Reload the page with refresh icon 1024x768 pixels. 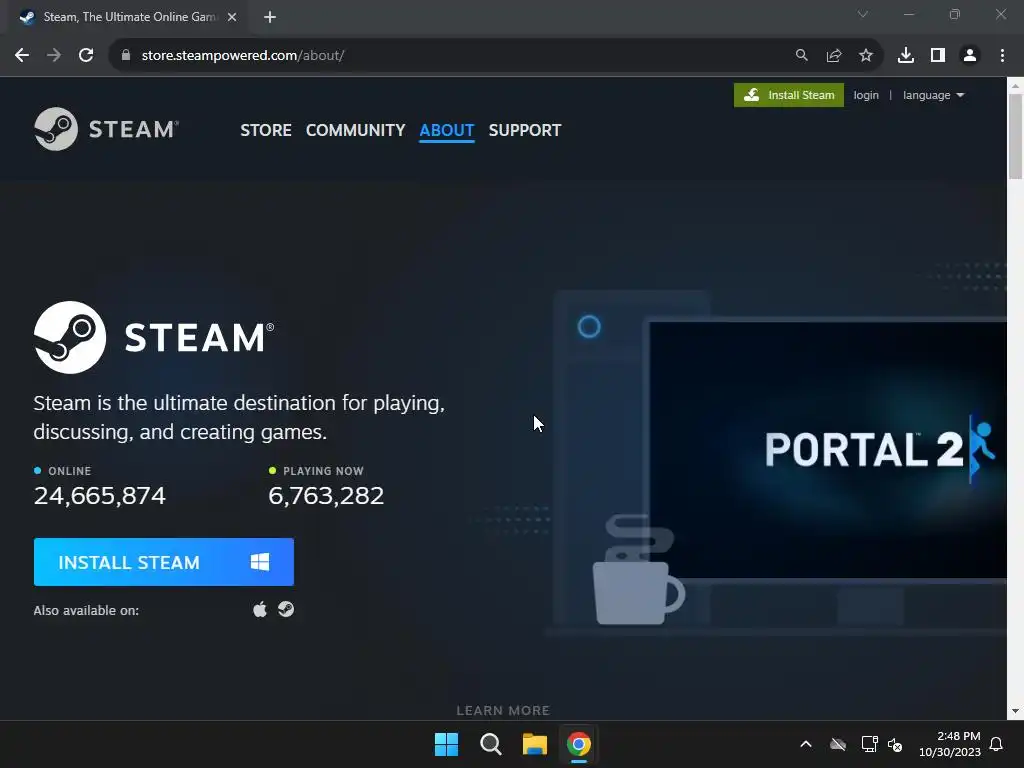(86, 56)
